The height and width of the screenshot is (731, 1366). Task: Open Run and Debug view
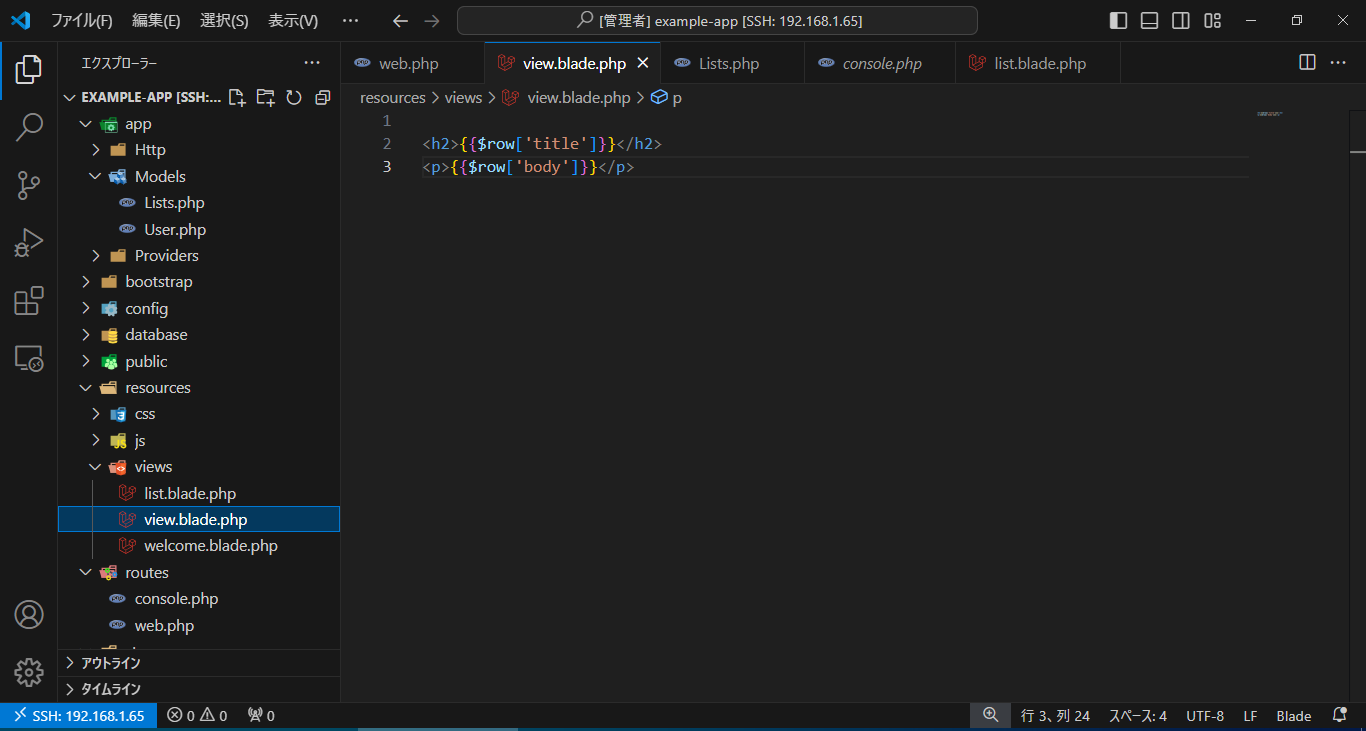(x=29, y=243)
